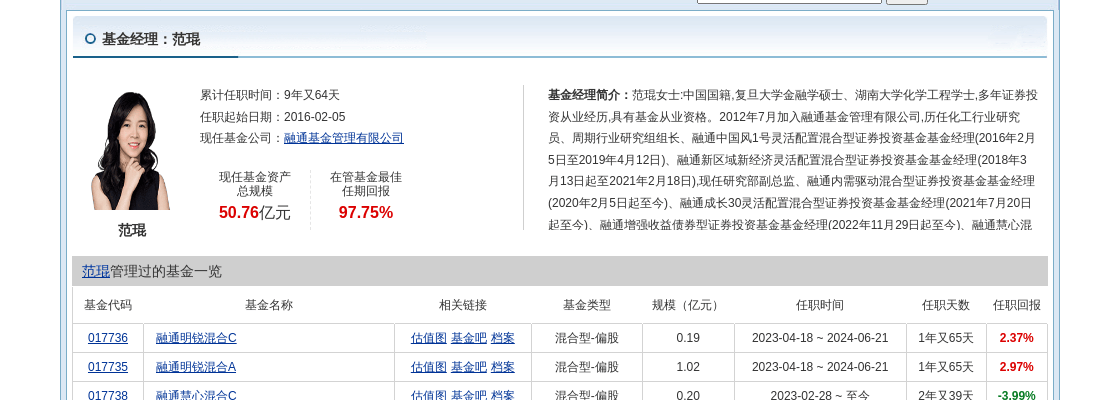Click the 规模（亿元） column header
Viewport: 1120px width, 400px height.
(688, 305)
